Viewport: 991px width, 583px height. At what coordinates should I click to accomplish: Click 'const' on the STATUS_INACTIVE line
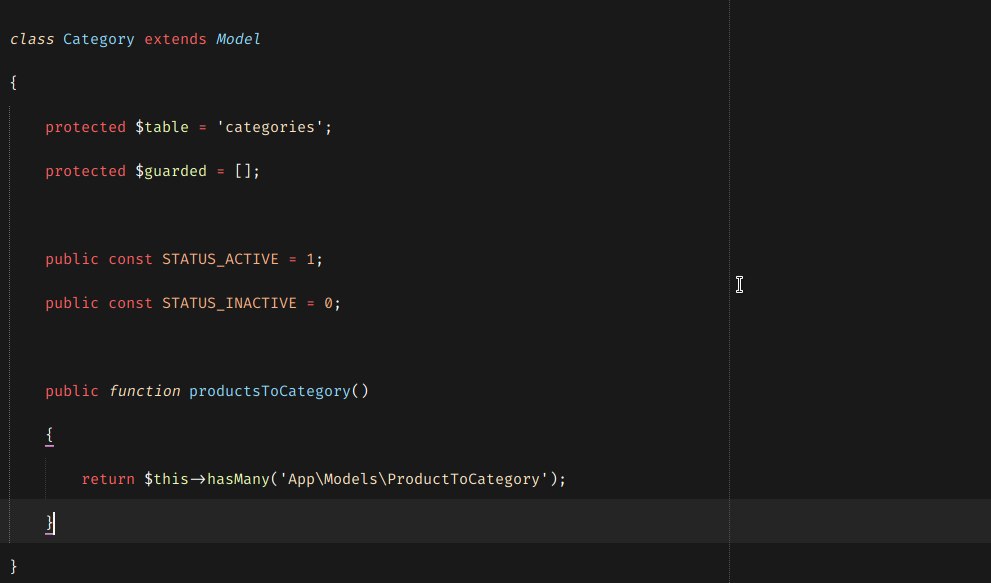[130, 304]
